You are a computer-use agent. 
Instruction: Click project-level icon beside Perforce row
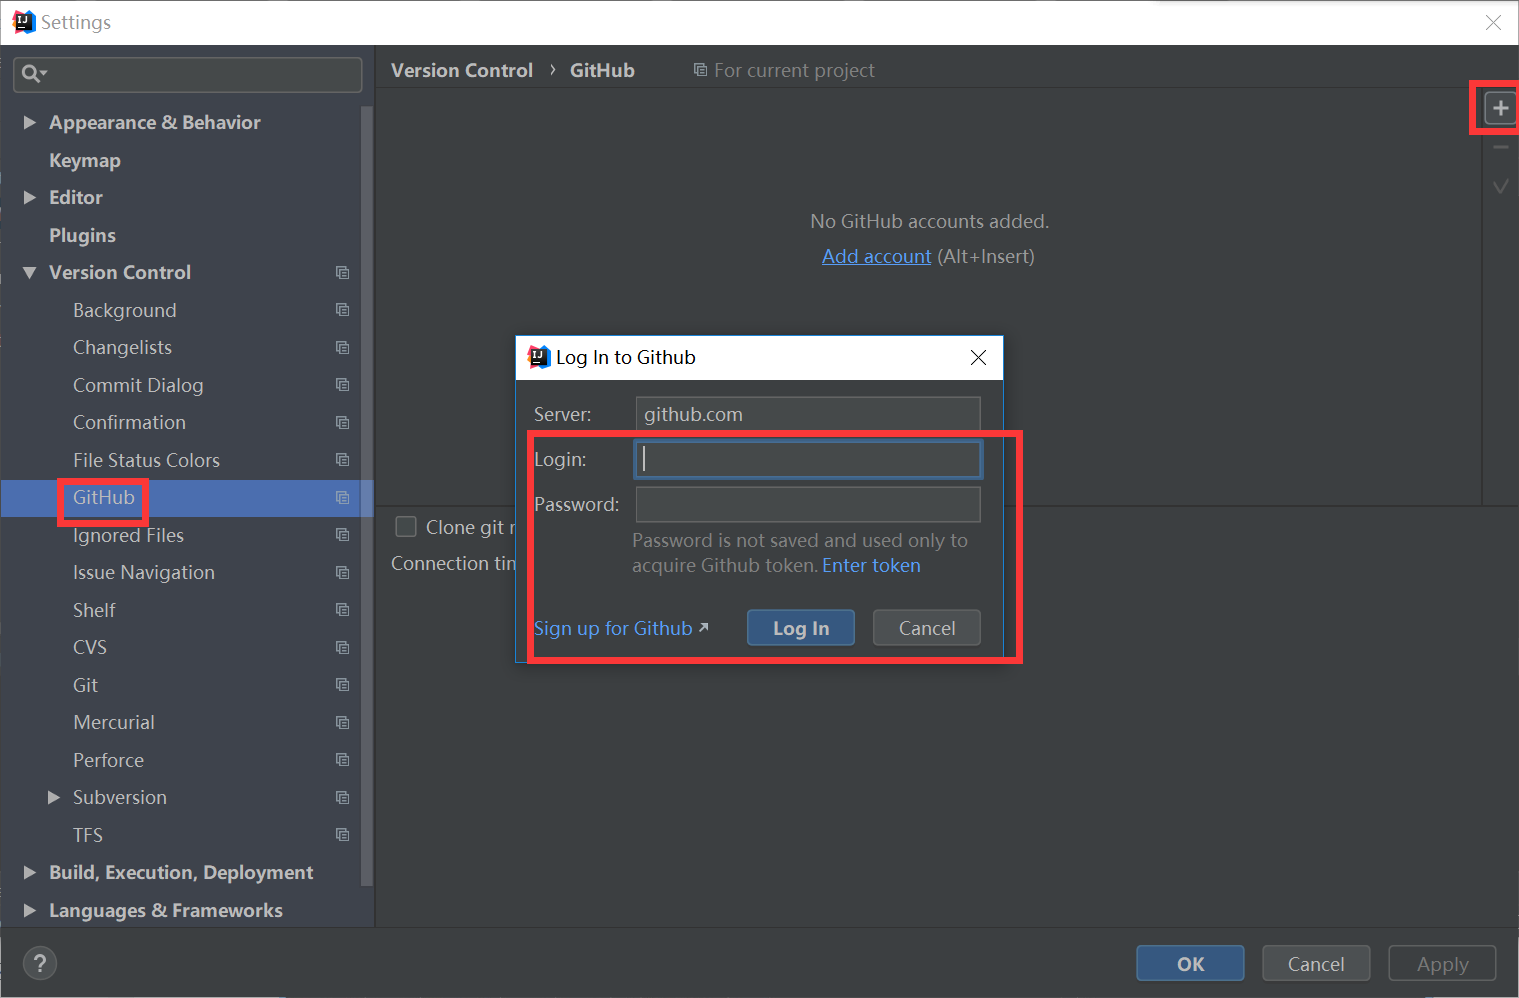(x=342, y=760)
